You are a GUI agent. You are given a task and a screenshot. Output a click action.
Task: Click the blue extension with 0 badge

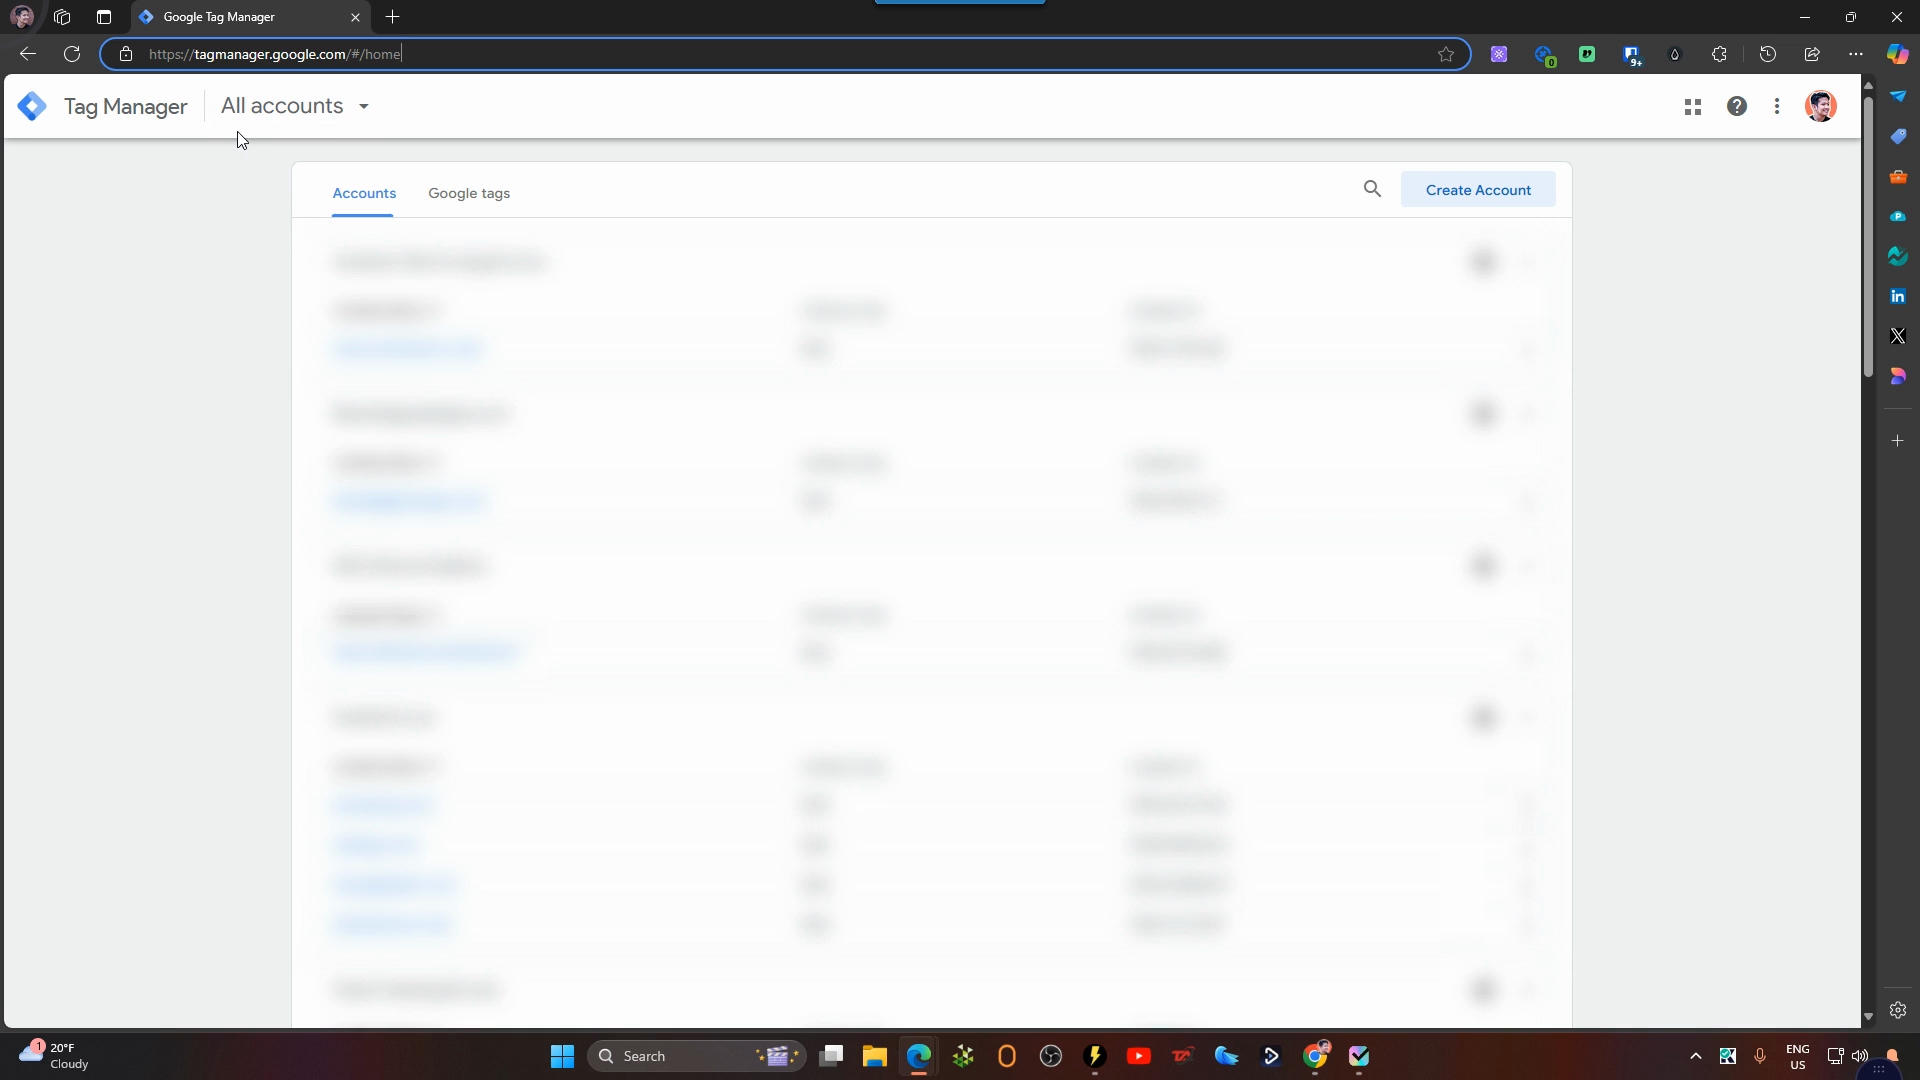[x=1544, y=55]
